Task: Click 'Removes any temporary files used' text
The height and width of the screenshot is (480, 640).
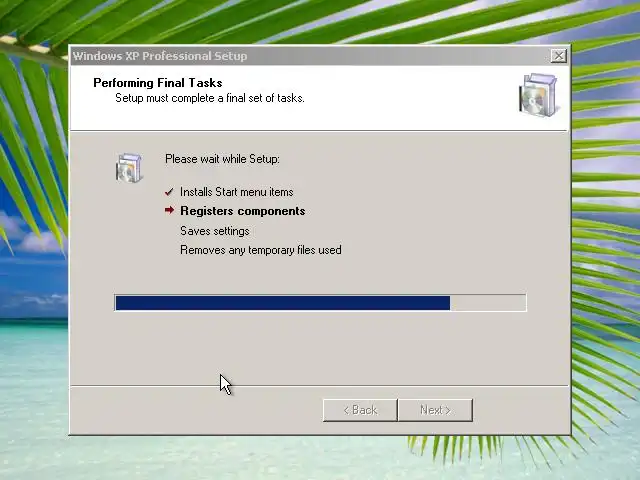Action: tap(261, 250)
